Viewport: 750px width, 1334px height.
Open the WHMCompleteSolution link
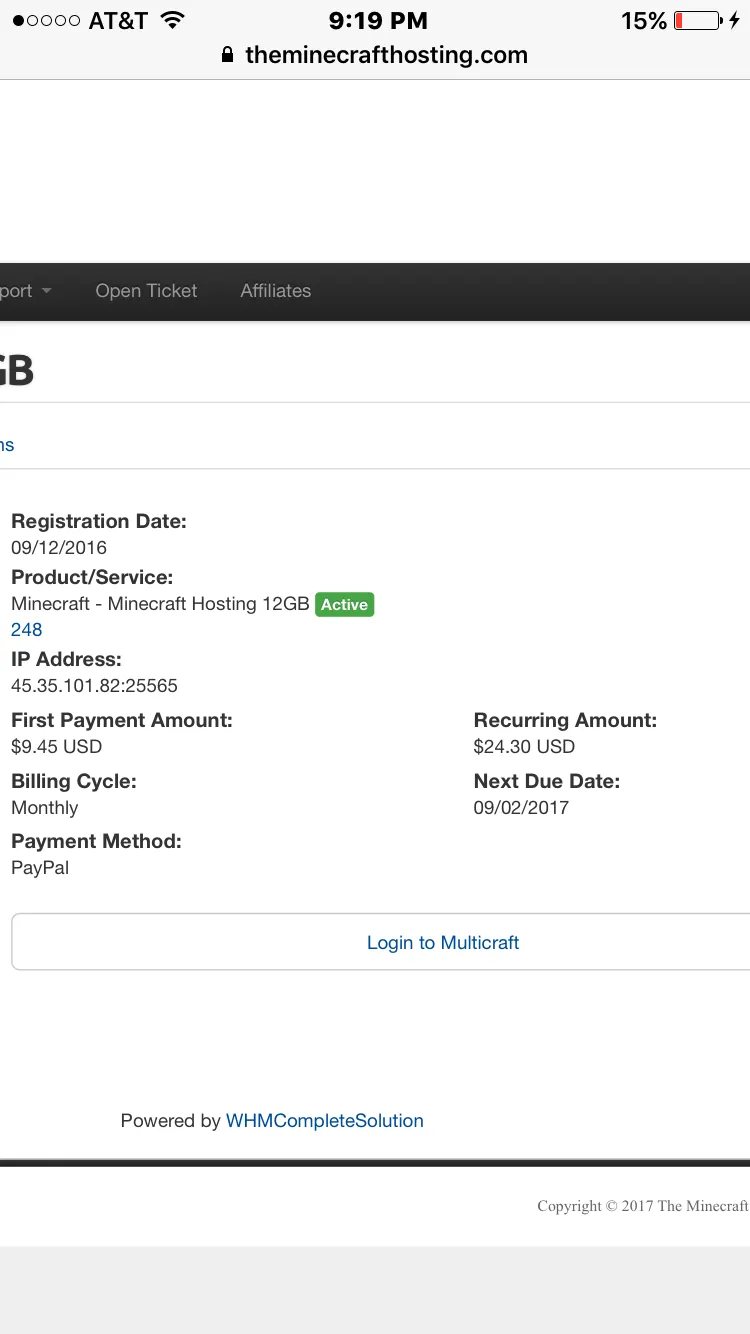point(325,1121)
